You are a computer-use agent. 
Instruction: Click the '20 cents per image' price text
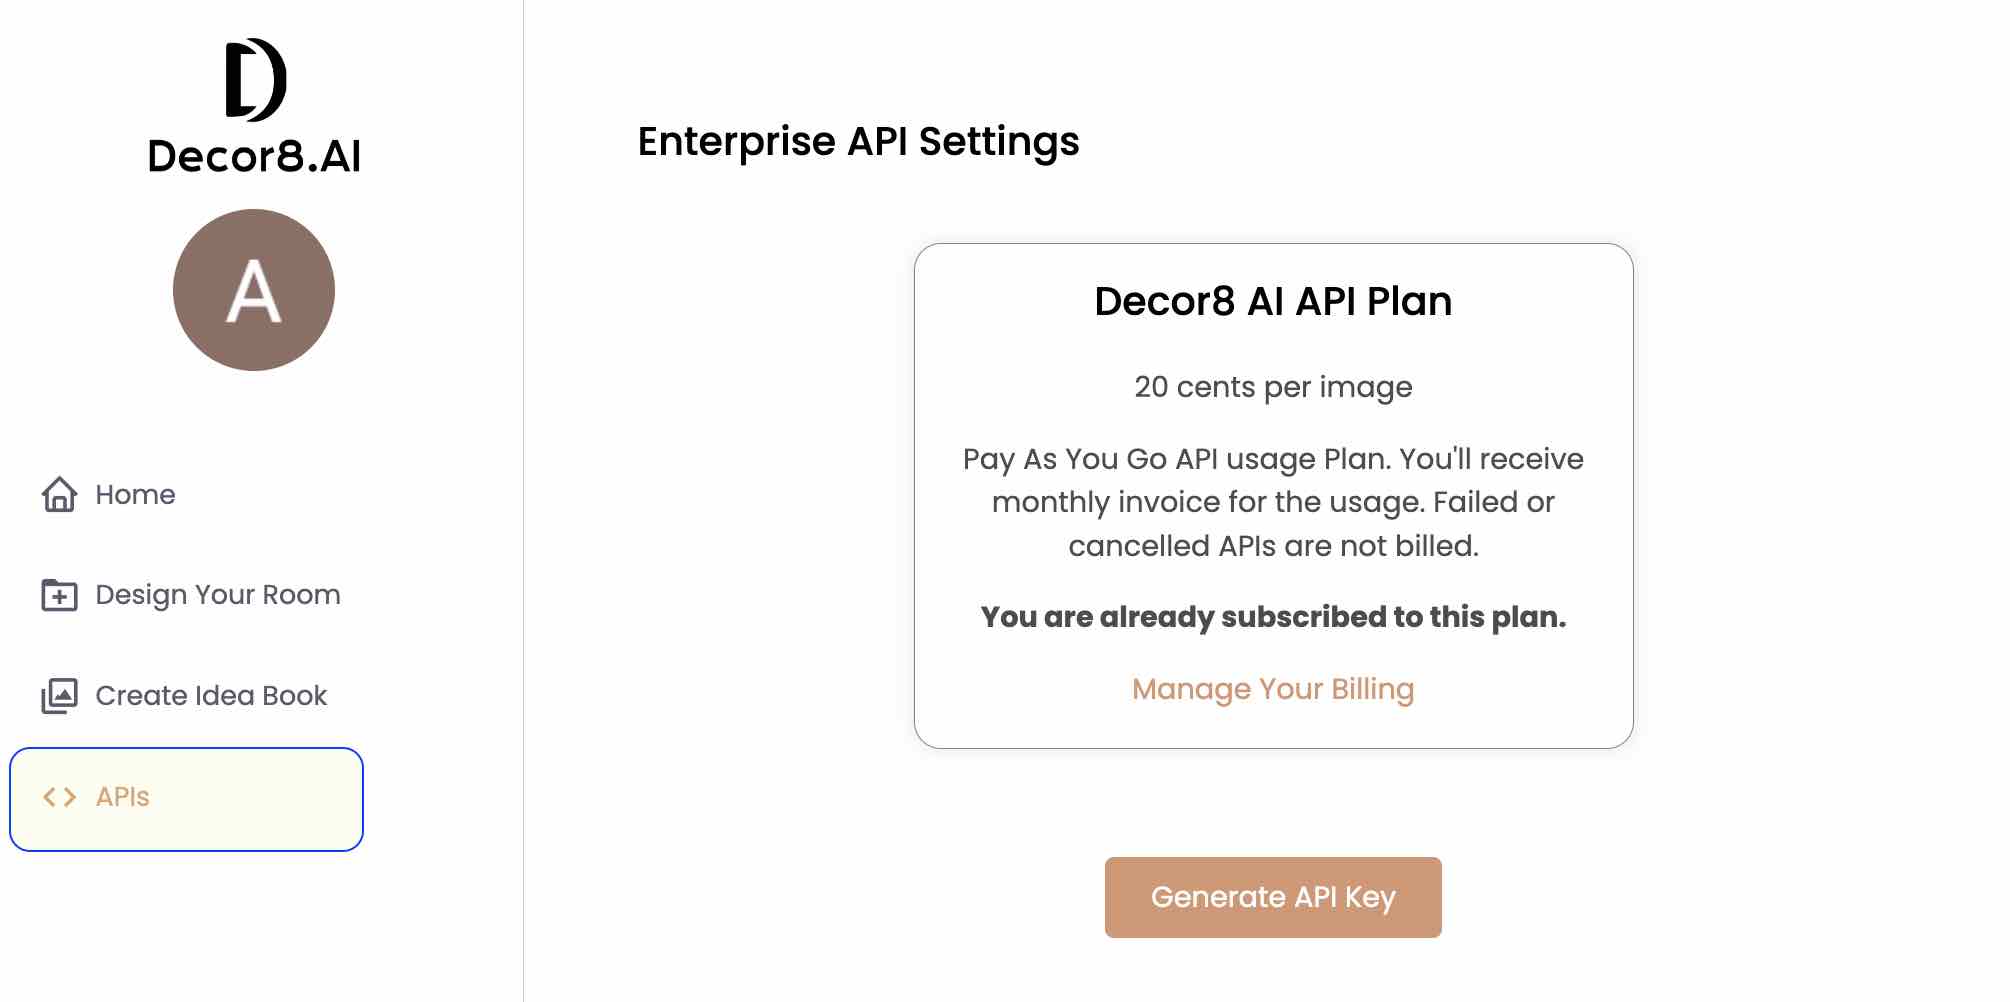[x=1273, y=387]
